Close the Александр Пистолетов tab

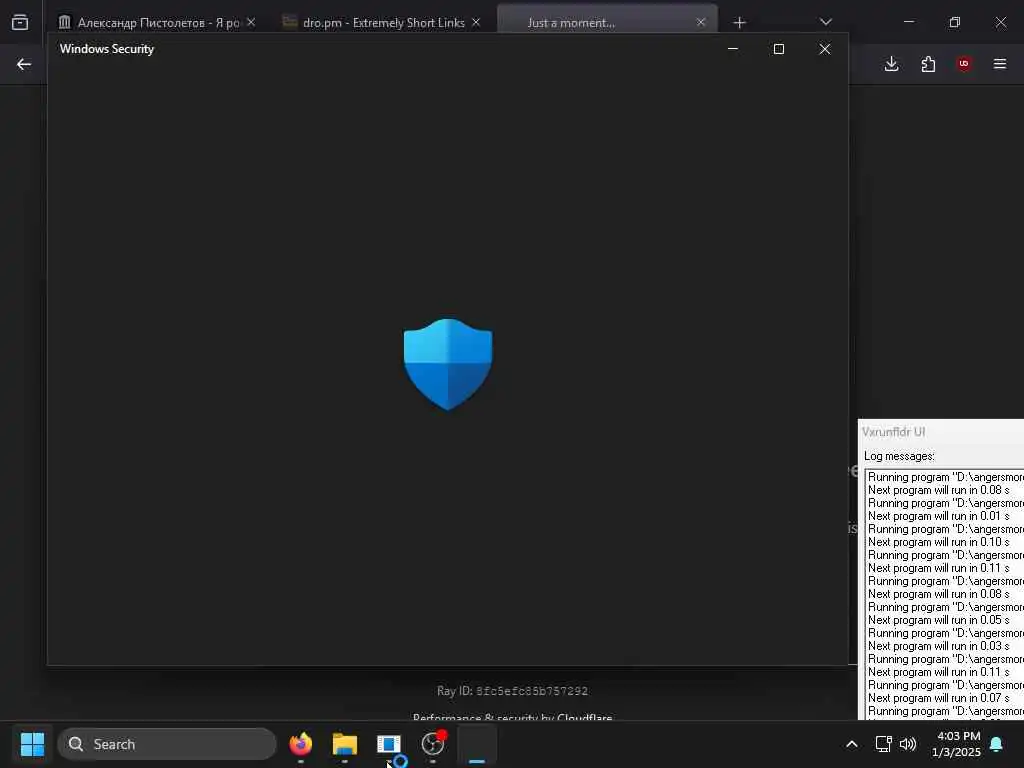(x=251, y=22)
